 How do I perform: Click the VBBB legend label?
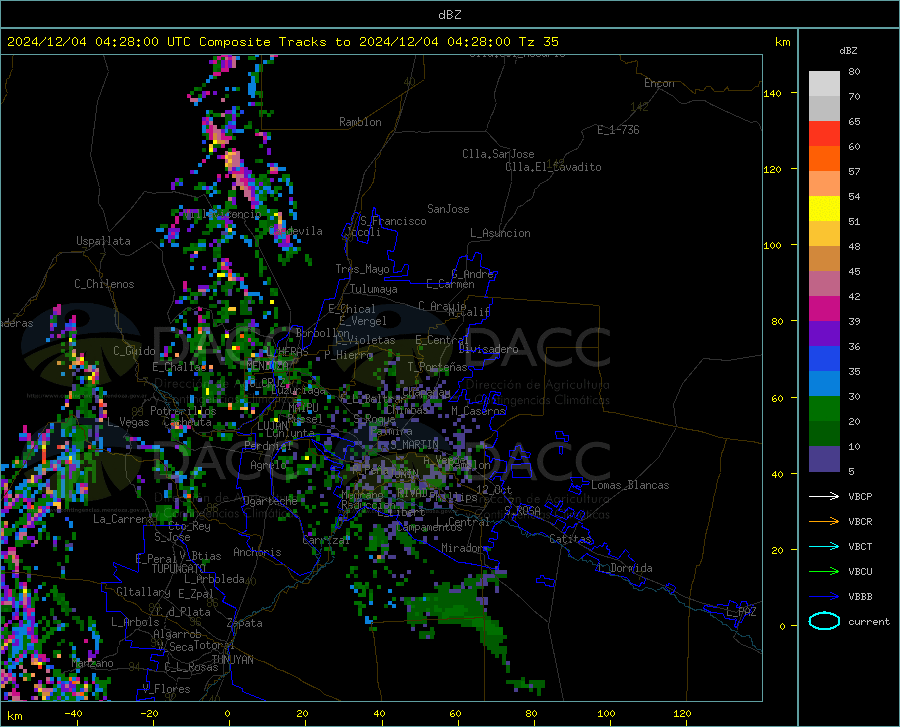point(860,596)
